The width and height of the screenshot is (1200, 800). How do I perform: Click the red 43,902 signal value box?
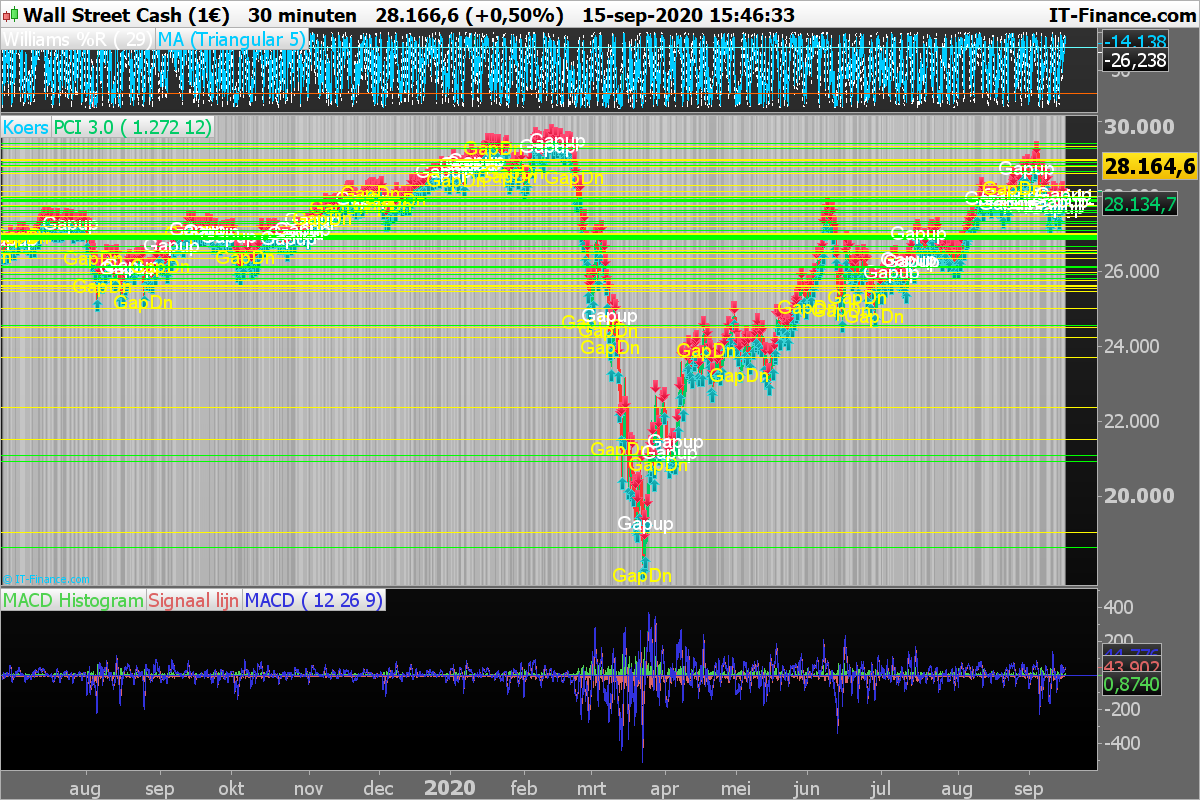pyautogui.click(x=1130, y=668)
